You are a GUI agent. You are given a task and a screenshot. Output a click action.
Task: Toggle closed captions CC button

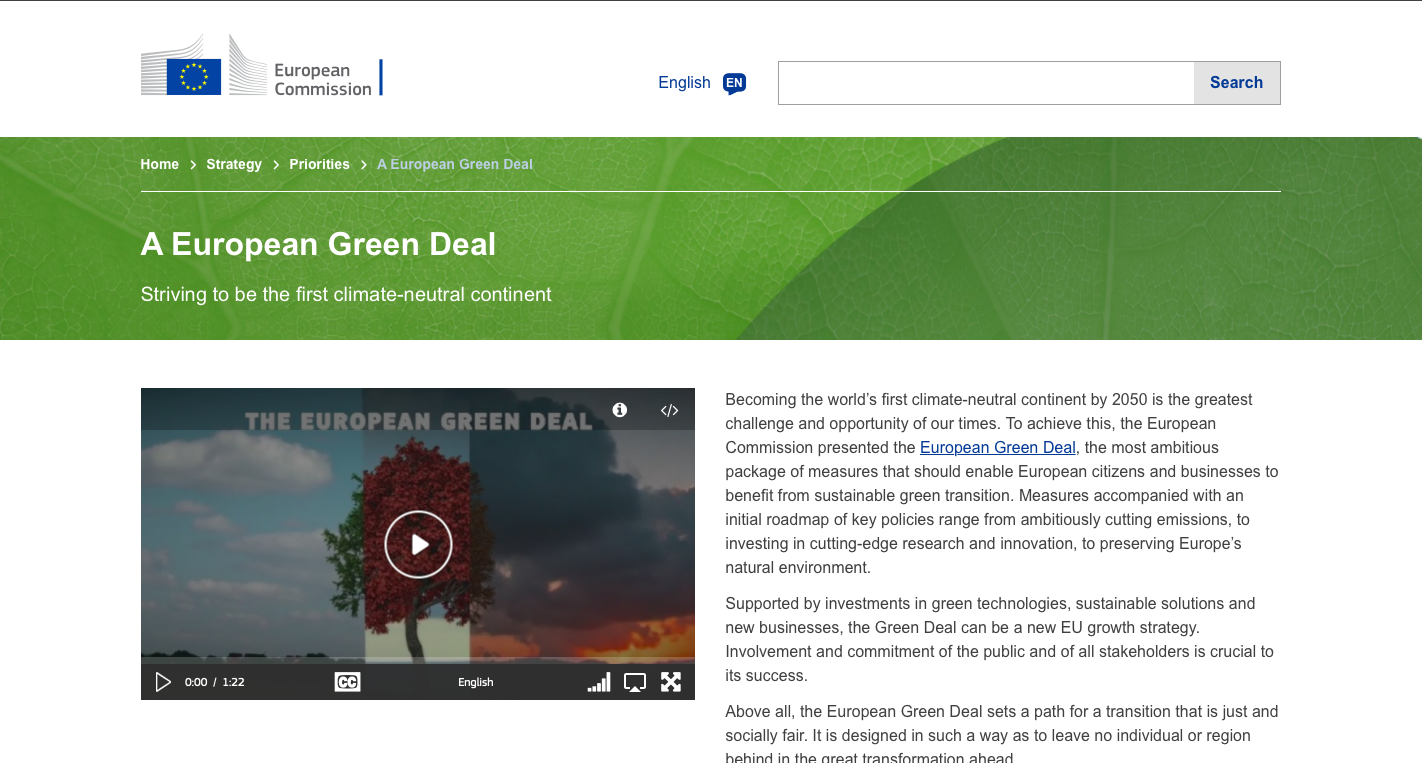(x=347, y=682)
